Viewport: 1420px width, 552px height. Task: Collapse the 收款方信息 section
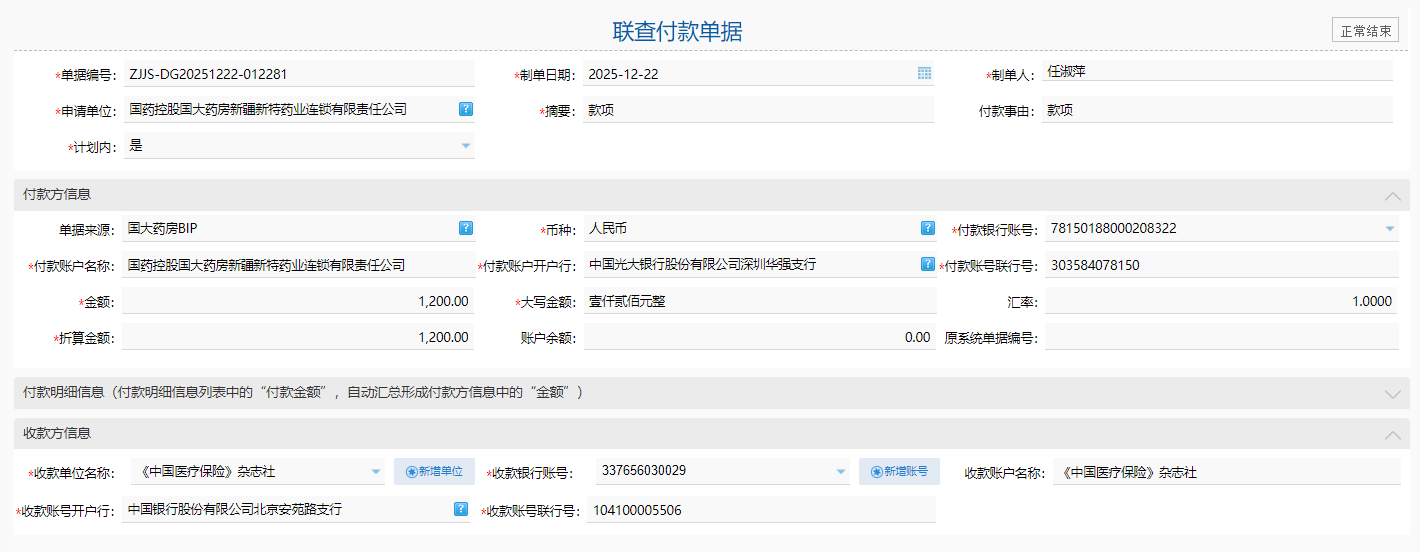click(1392, 434)
